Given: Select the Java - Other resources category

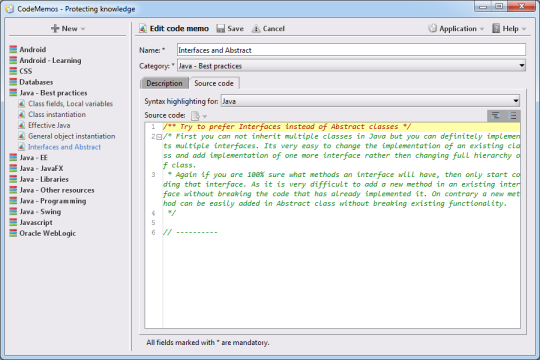Looking at the screenshot, I should [57, 190].
